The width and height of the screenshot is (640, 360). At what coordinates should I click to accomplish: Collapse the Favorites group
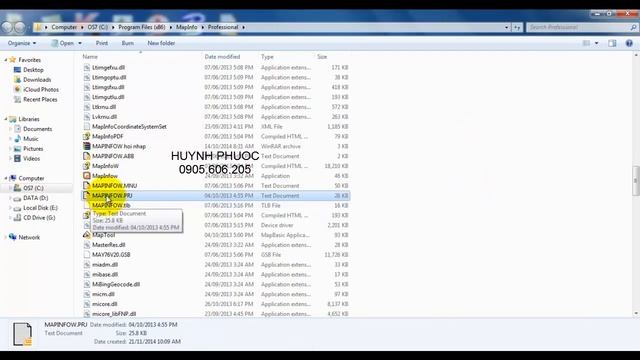click(6, 60)
